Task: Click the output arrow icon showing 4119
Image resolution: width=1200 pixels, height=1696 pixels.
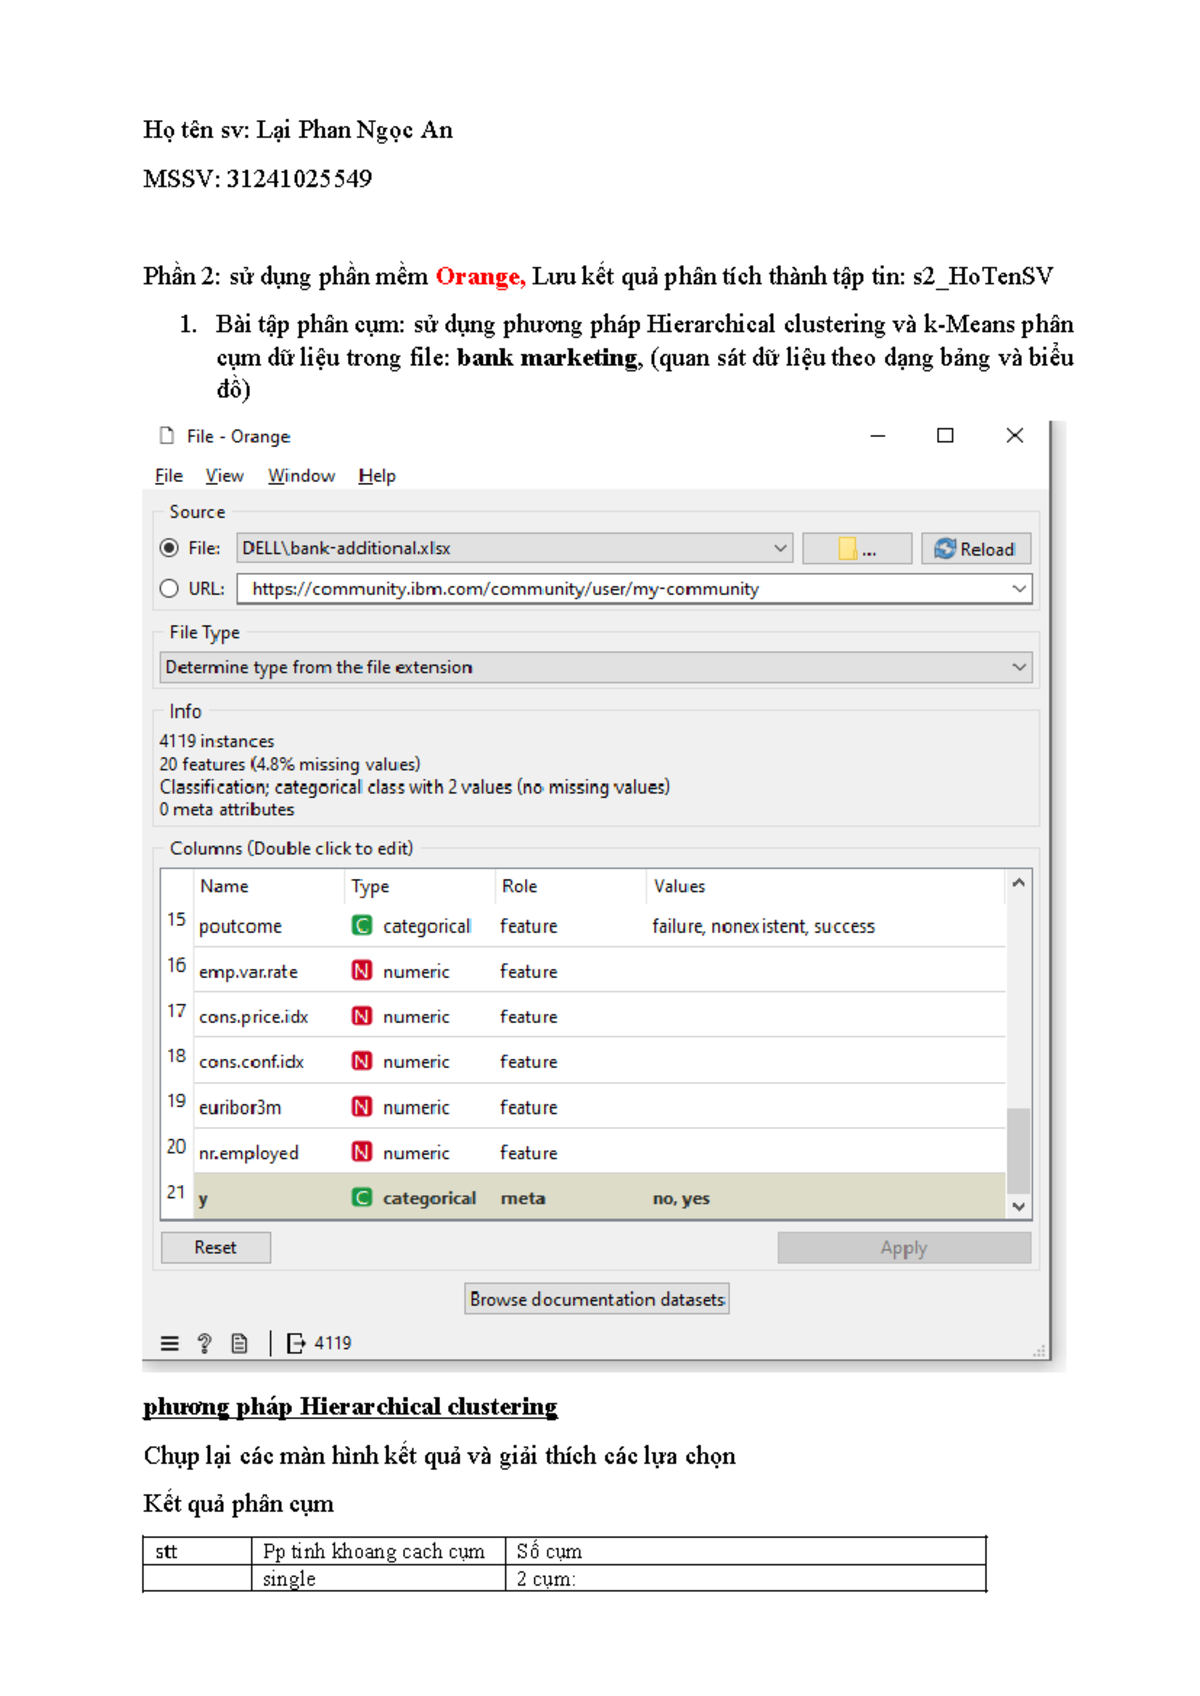Action: tap(296, 1343)
